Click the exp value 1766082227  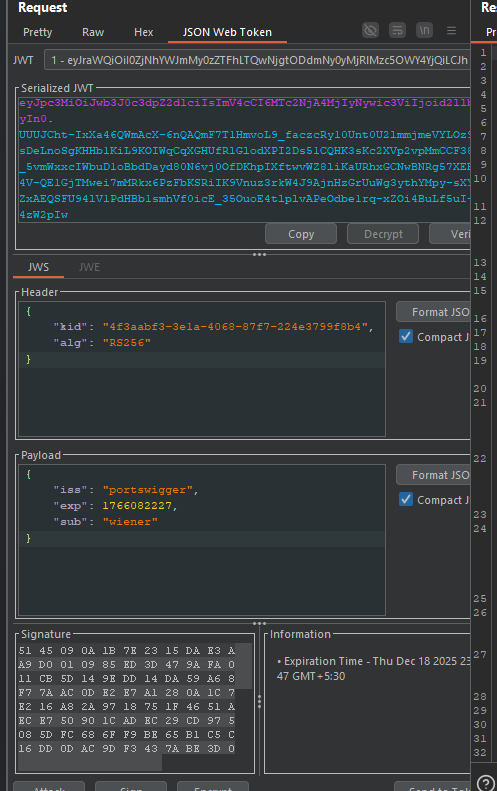pos(137,505)
